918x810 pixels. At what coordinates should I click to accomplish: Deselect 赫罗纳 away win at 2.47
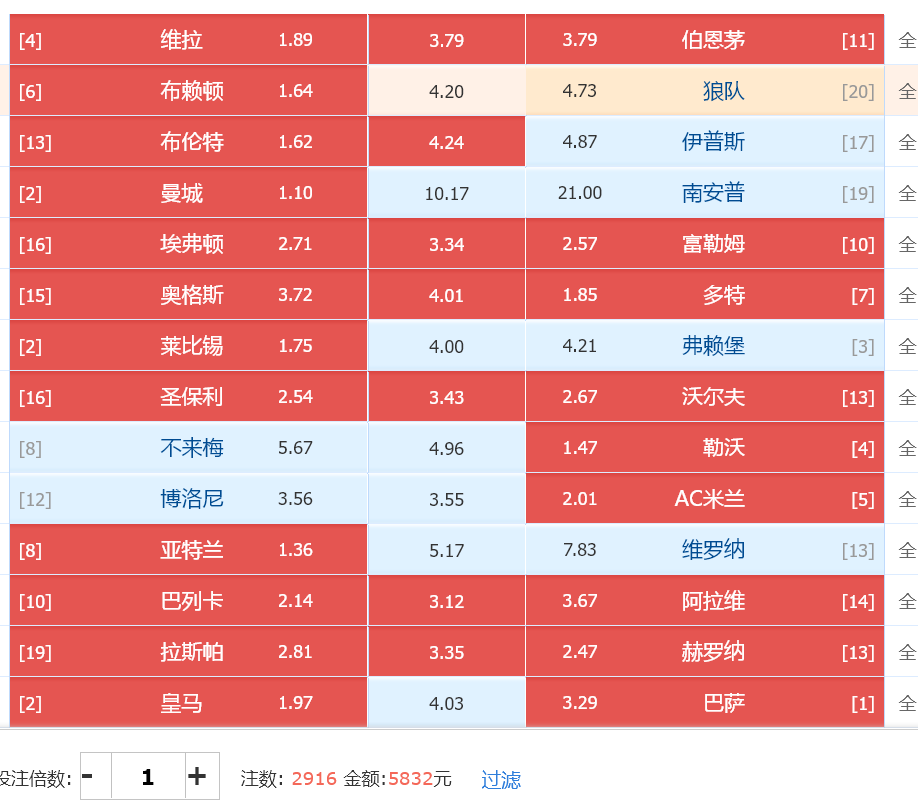[x=705, y=651]
